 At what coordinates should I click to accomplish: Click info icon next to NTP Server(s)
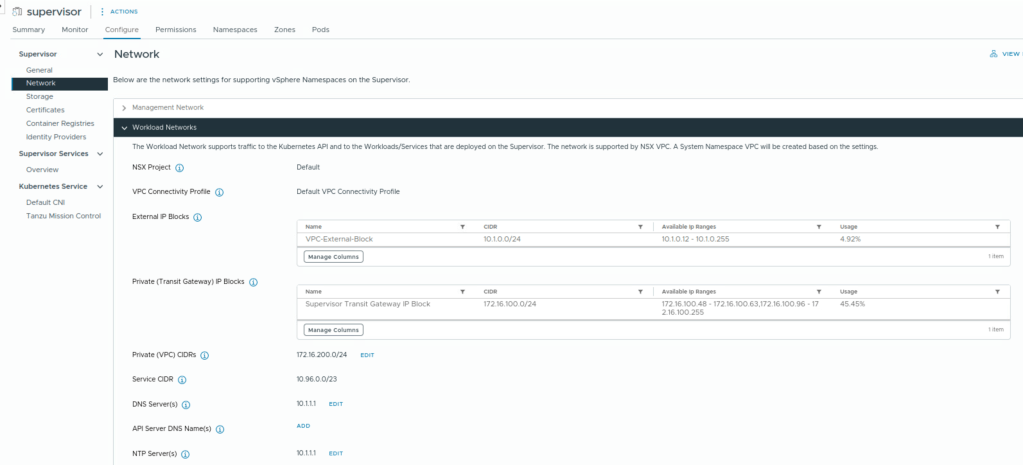(x=186, y=454)
